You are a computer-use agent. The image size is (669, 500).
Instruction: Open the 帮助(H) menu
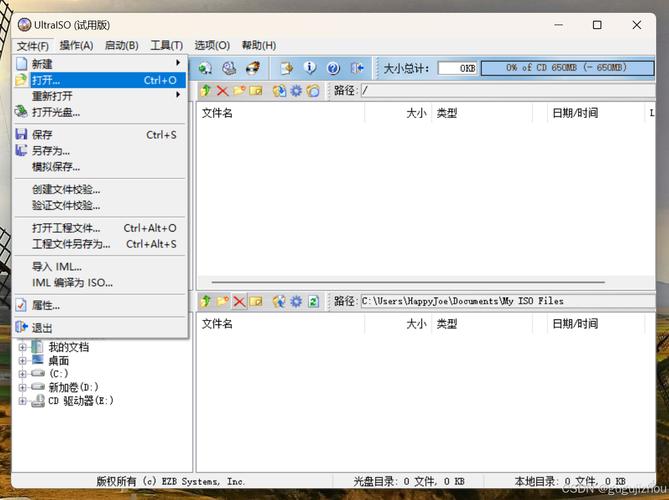coord(259,45)
